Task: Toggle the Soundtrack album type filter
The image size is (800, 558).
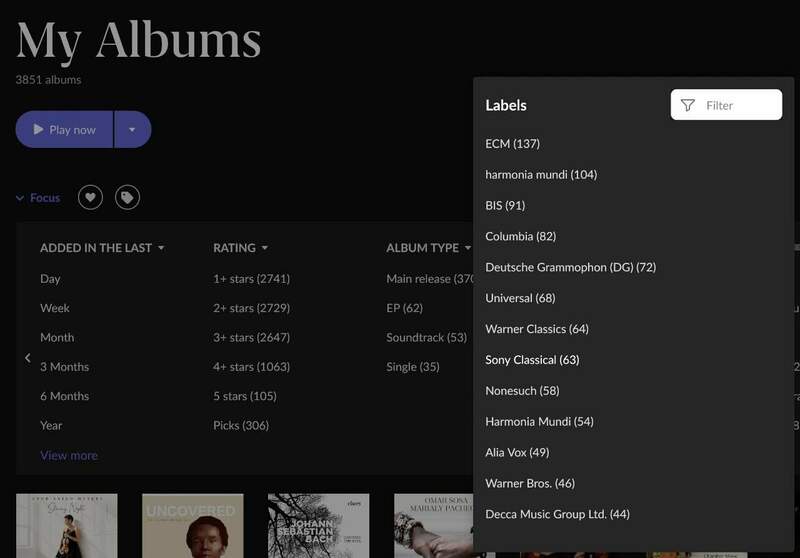Action: click(427, 338)
